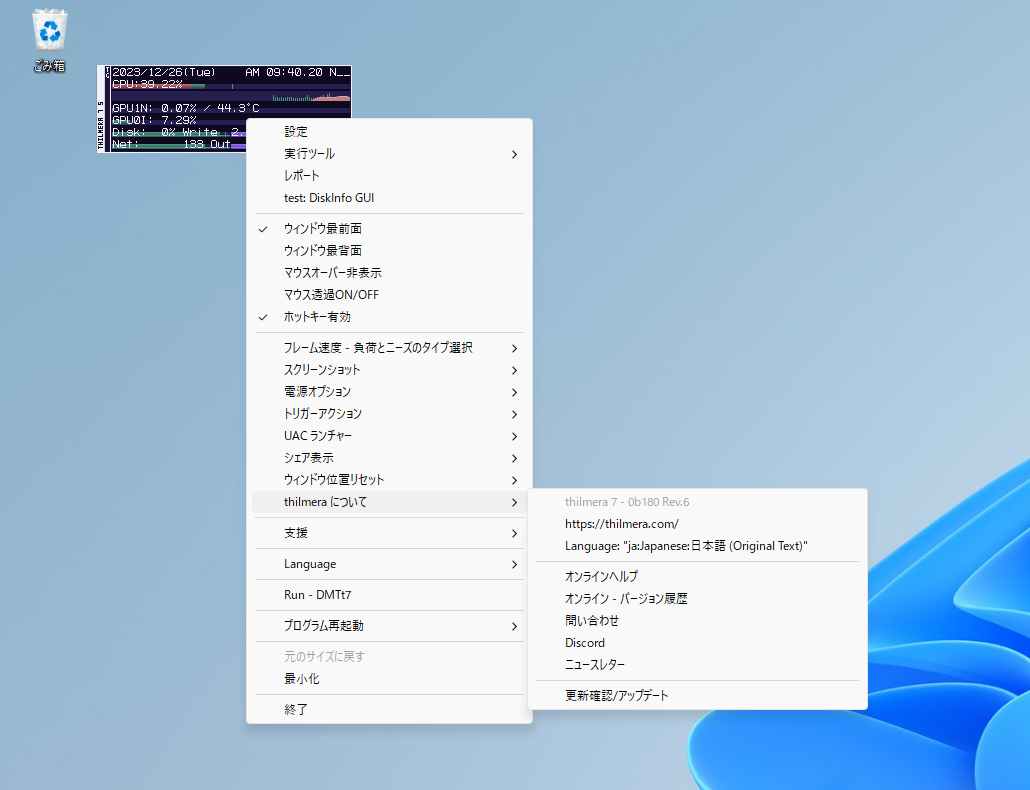Enable ウィンドウ最背面 option
This screenshot has height=790, width=1030.
389,250
